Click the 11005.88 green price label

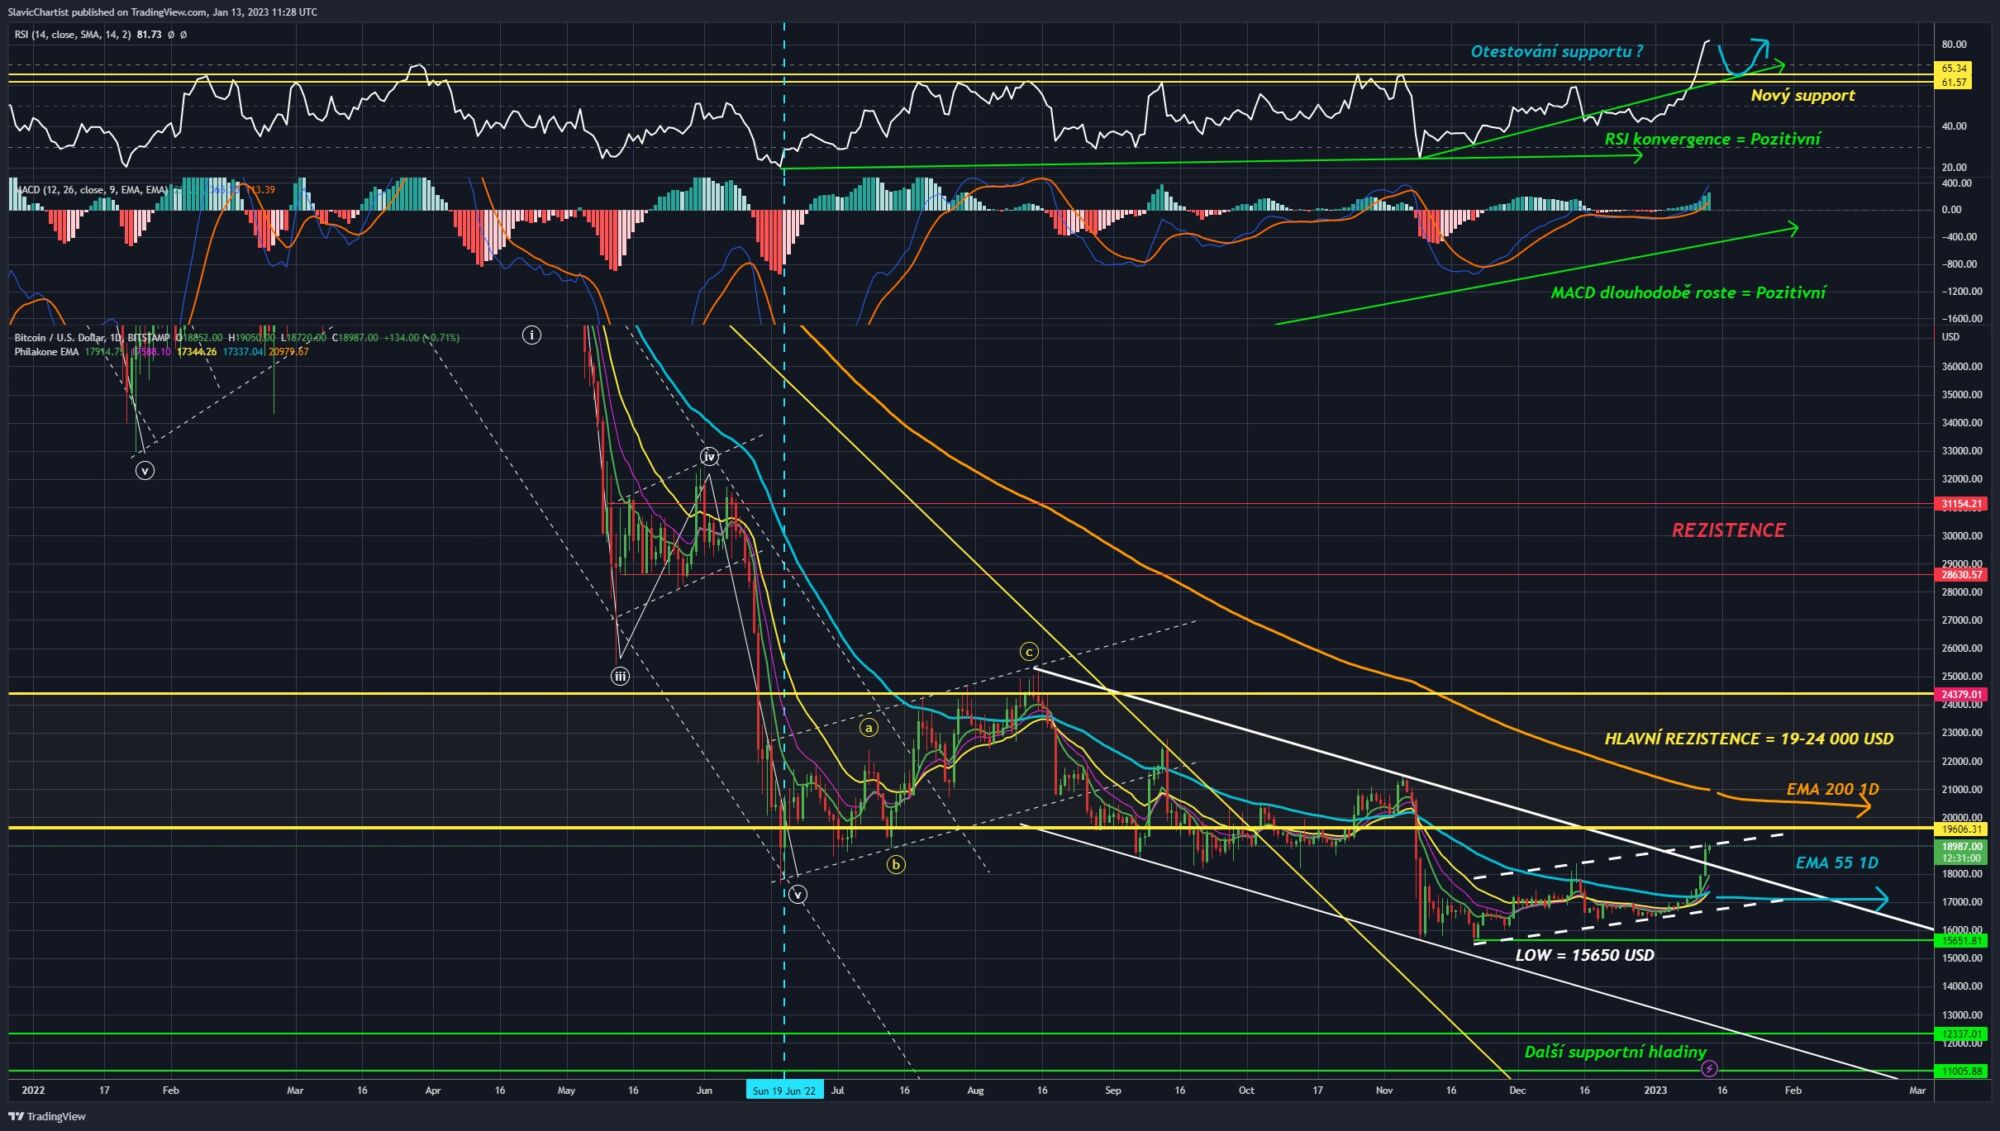click(1961, 1071)
